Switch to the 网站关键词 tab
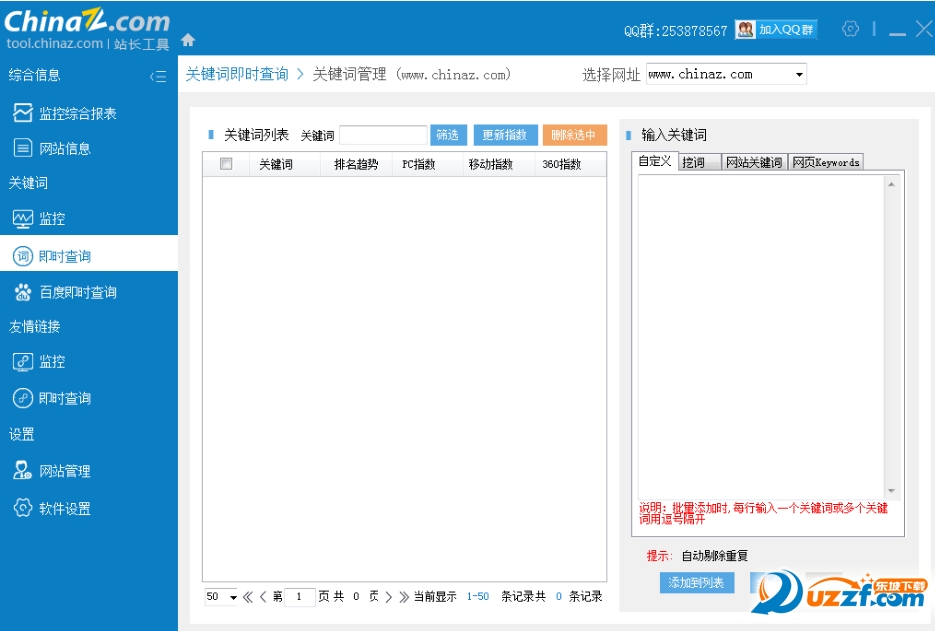 (754, 162)
